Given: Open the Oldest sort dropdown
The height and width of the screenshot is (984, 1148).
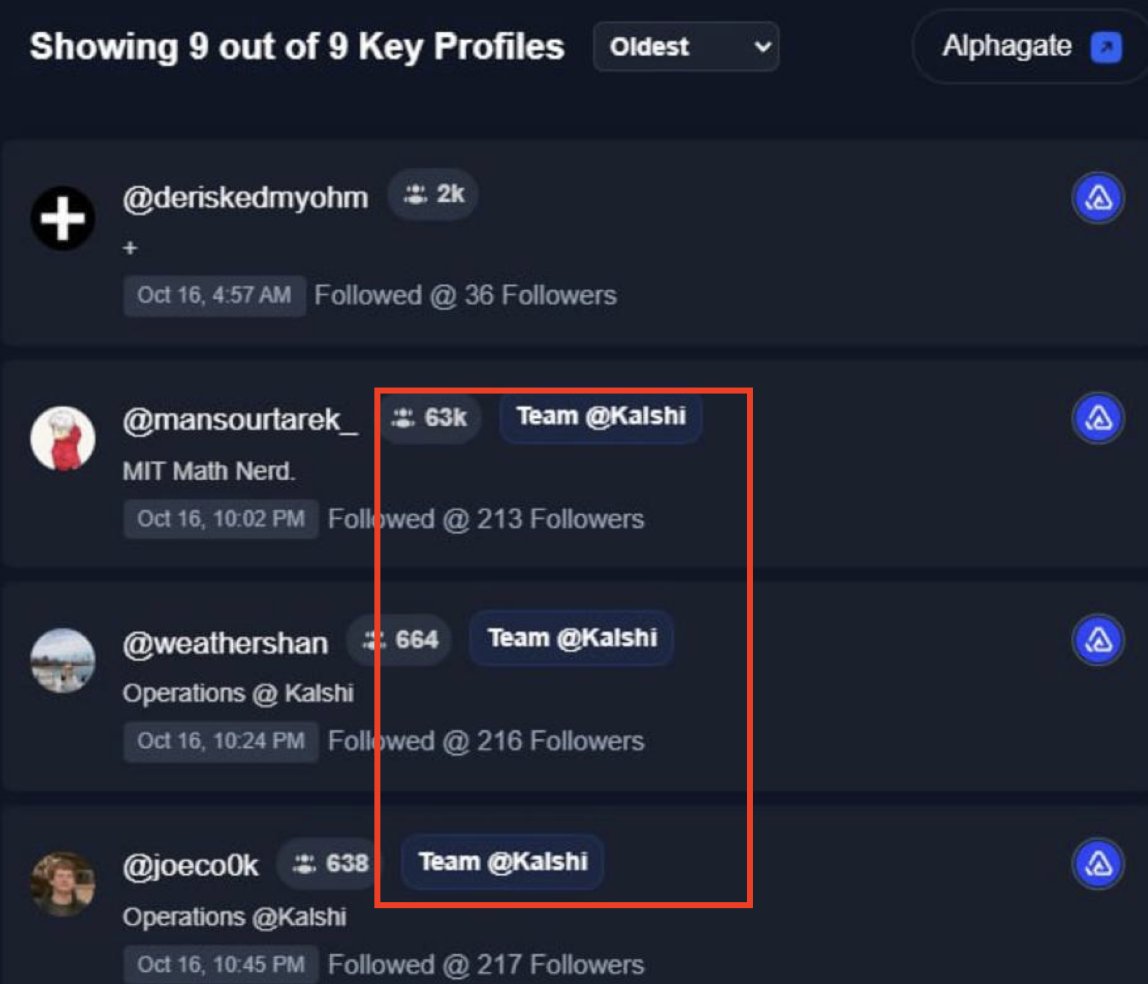Looking at the screenshot, I should pyautogui.click(x=685, y=47).
